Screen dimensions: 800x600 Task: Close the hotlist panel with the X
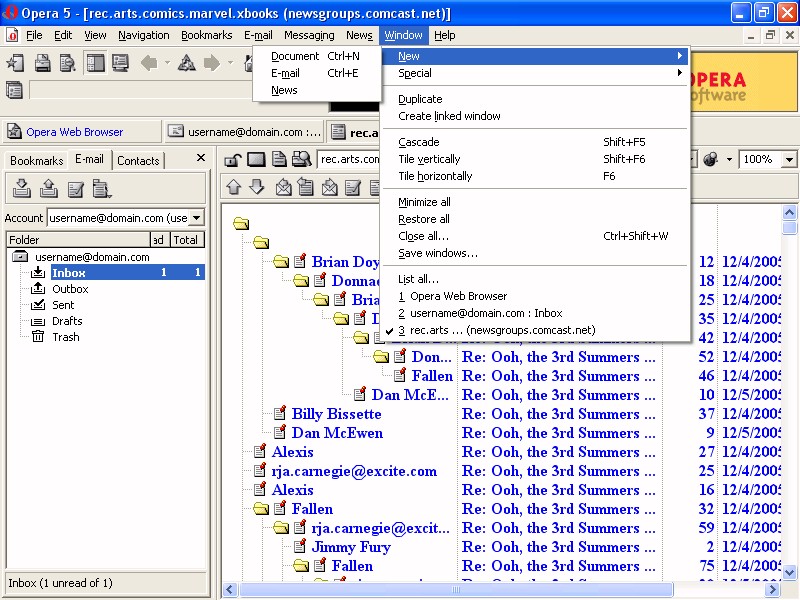coord(201,158)
